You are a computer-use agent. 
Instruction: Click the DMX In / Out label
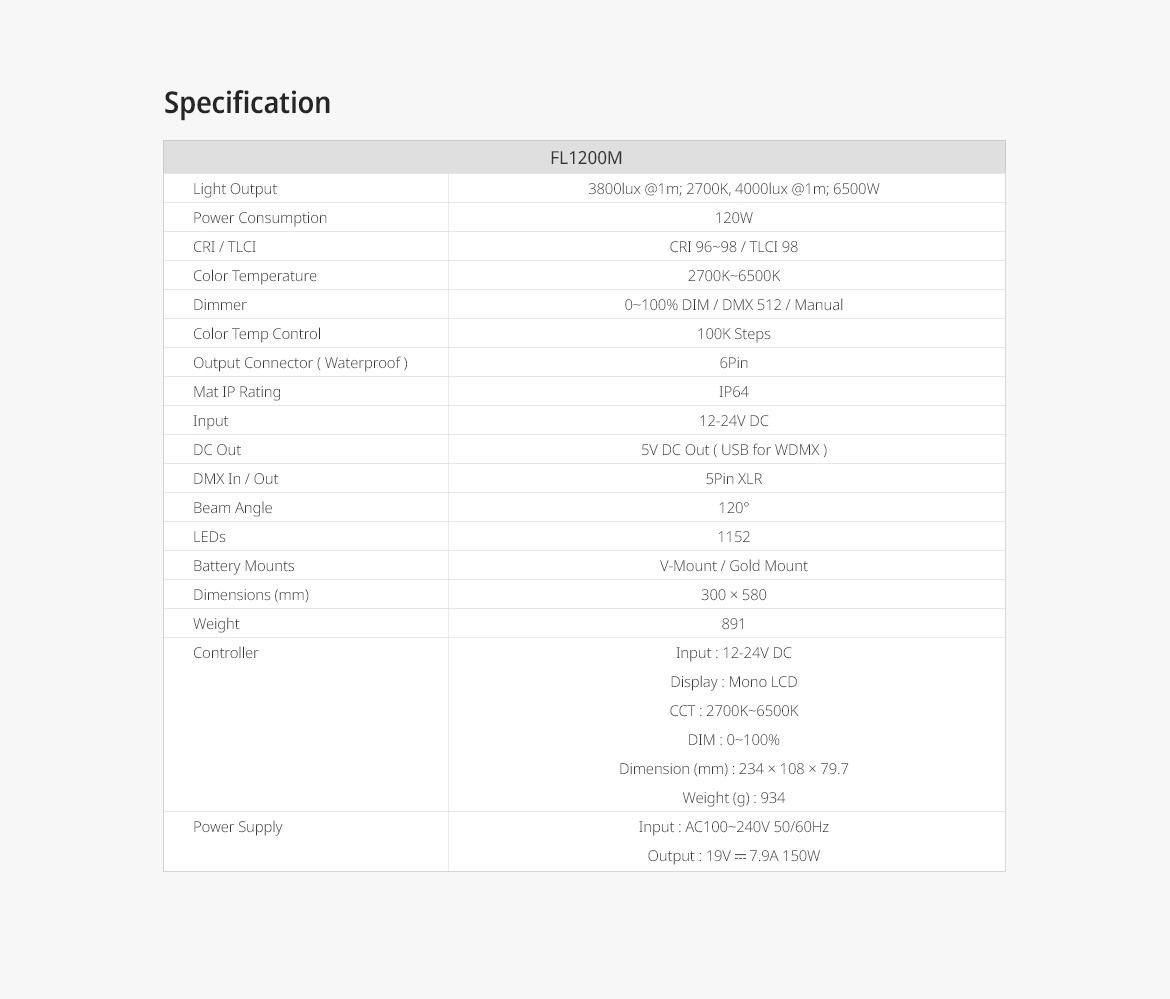coord(236,479)
